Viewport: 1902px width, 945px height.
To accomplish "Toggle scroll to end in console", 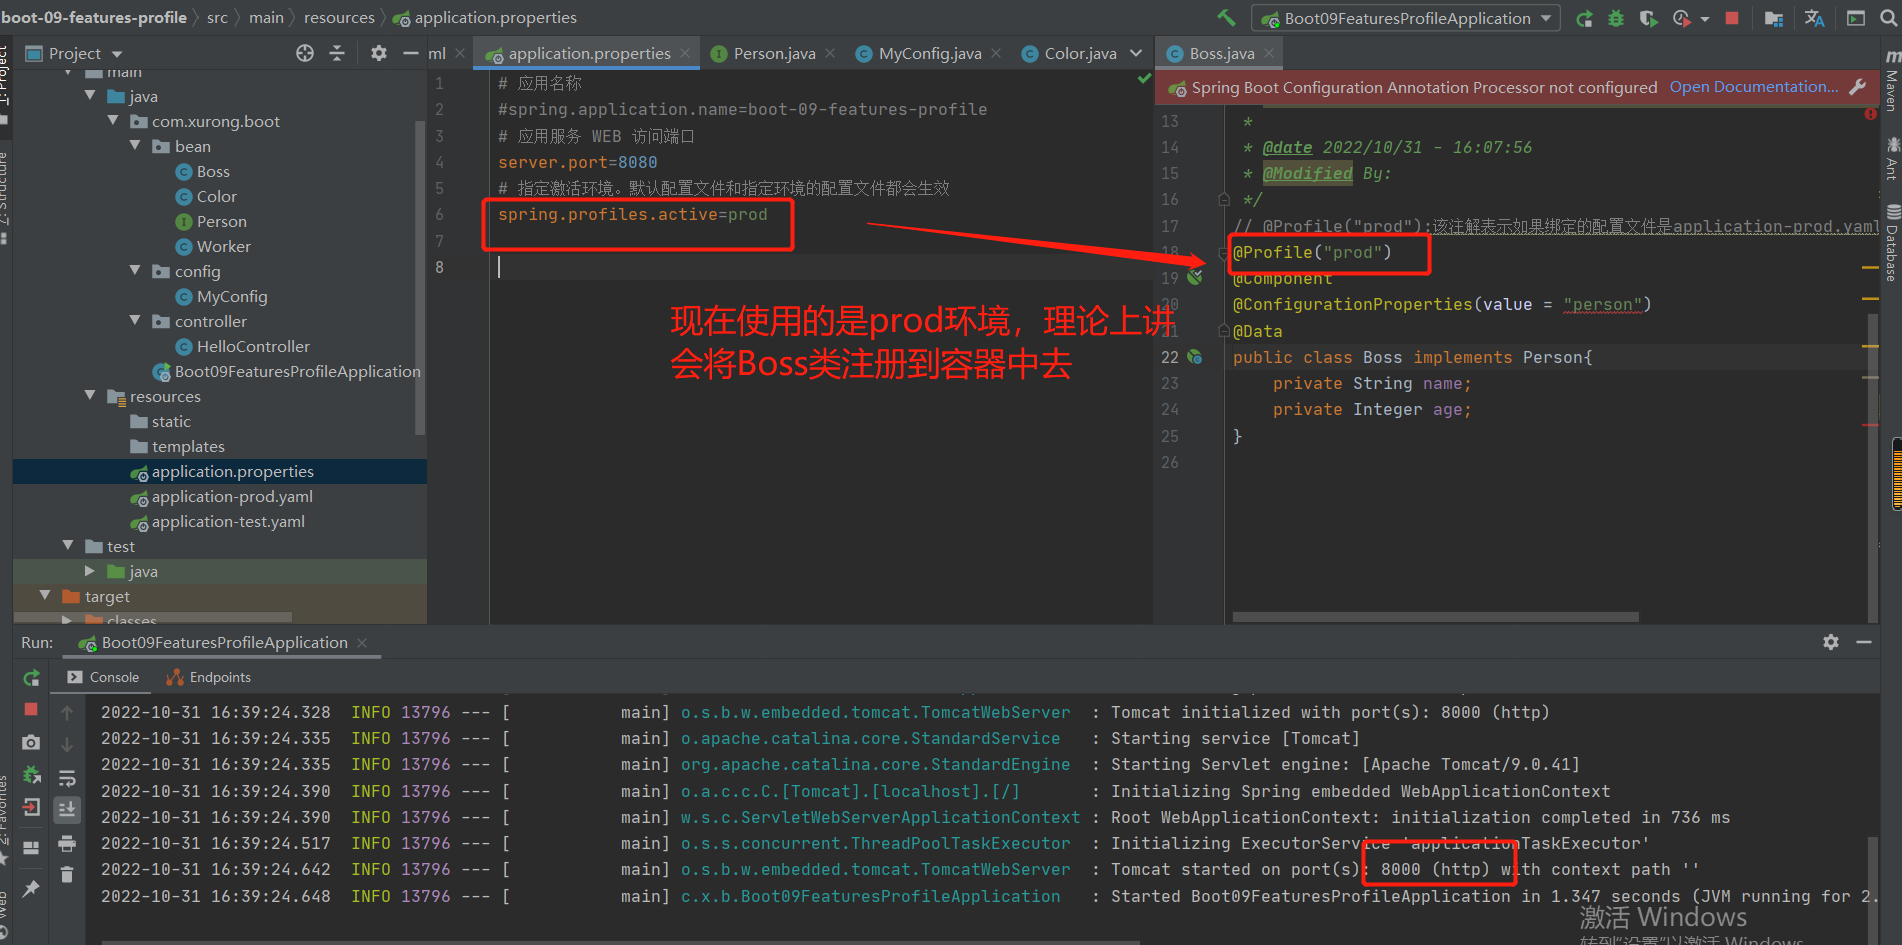I will 67,809.
